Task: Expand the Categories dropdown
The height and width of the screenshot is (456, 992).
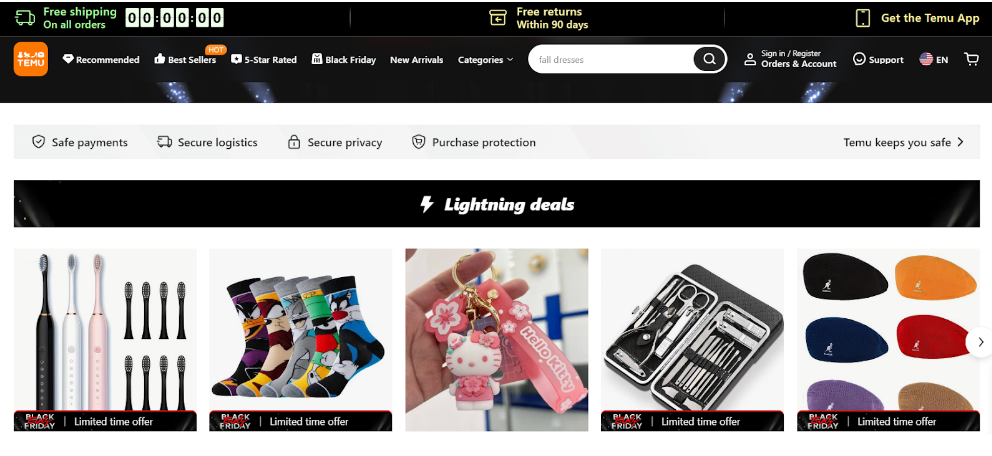Action: (x=485, y=60)
